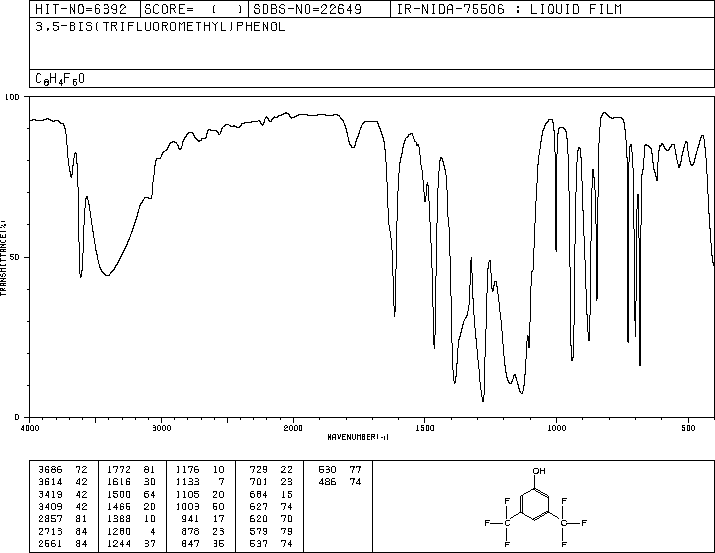This screenshot has width=715, height=553.
Task: Click the peak table entry 579
Action: point(259,532)
